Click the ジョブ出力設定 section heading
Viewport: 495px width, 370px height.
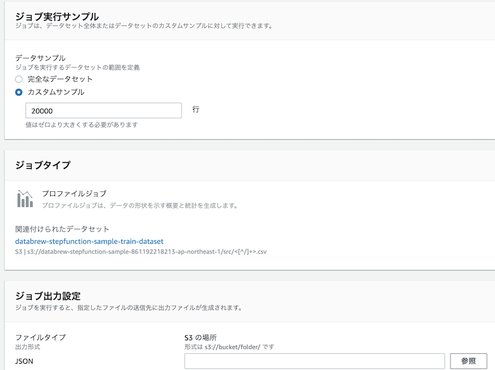point(48,296)
